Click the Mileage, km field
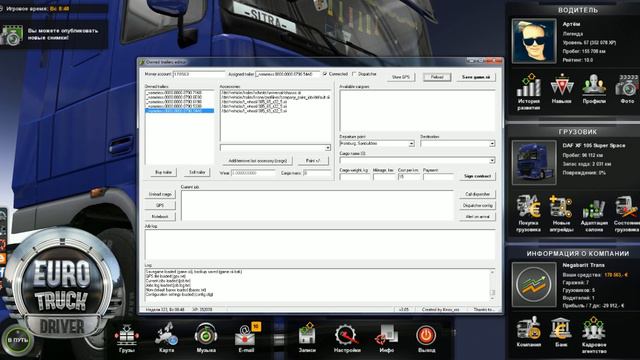 coord(384,177)
